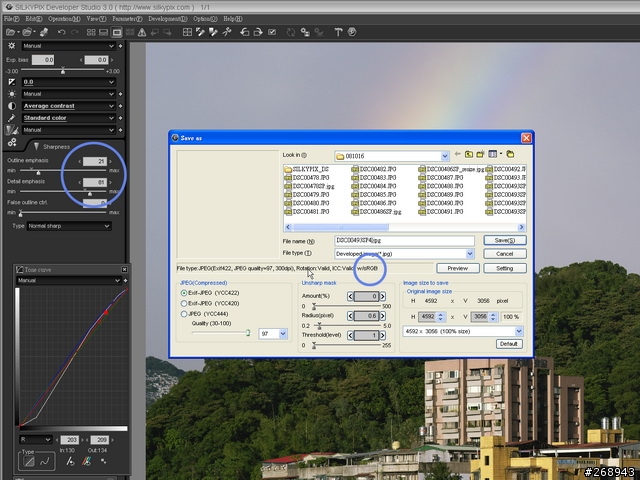Open the Look in folder dropdown
Image resolution: width=640 pixels, height=480 pixels.
(445, 156)
